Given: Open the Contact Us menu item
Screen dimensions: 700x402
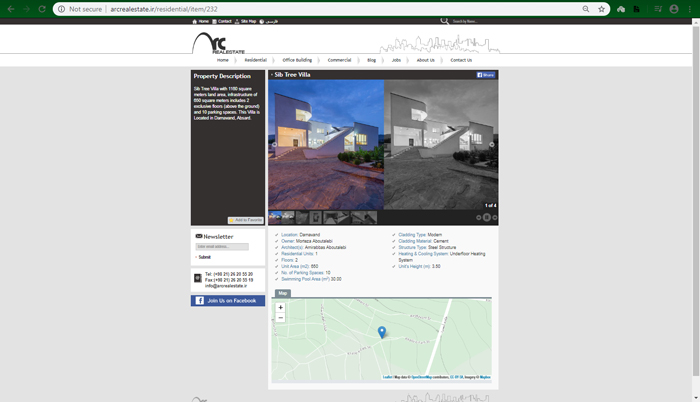Looking at the screenshot, I should [x=461, y=60].
